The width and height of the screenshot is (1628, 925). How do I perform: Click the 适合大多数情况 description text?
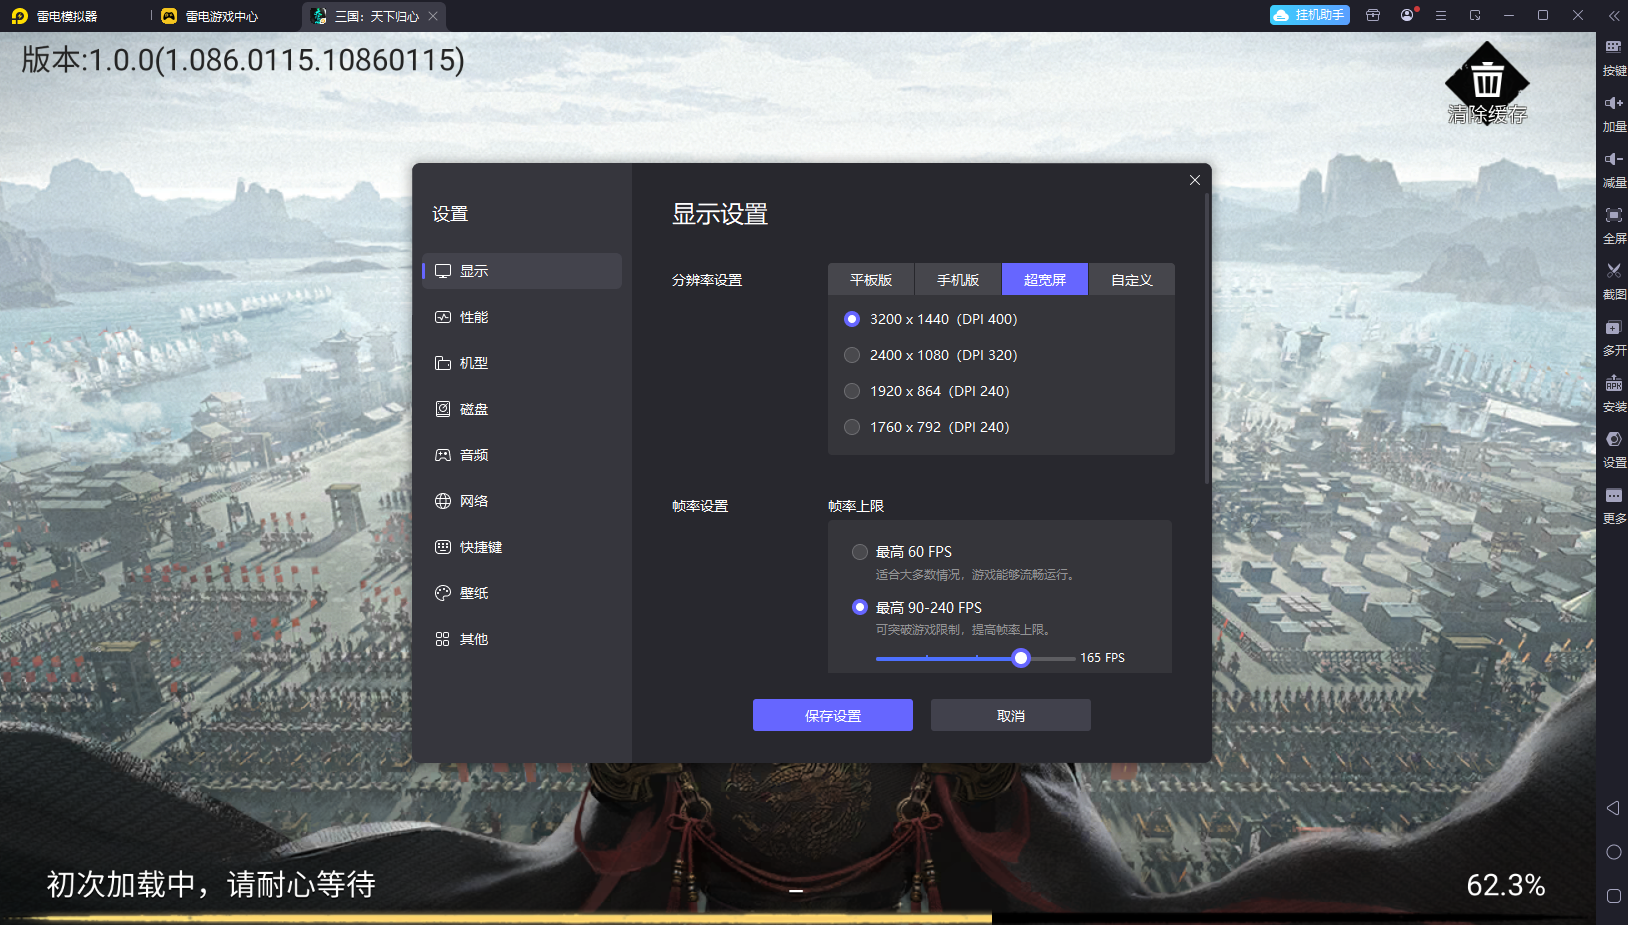975,575
